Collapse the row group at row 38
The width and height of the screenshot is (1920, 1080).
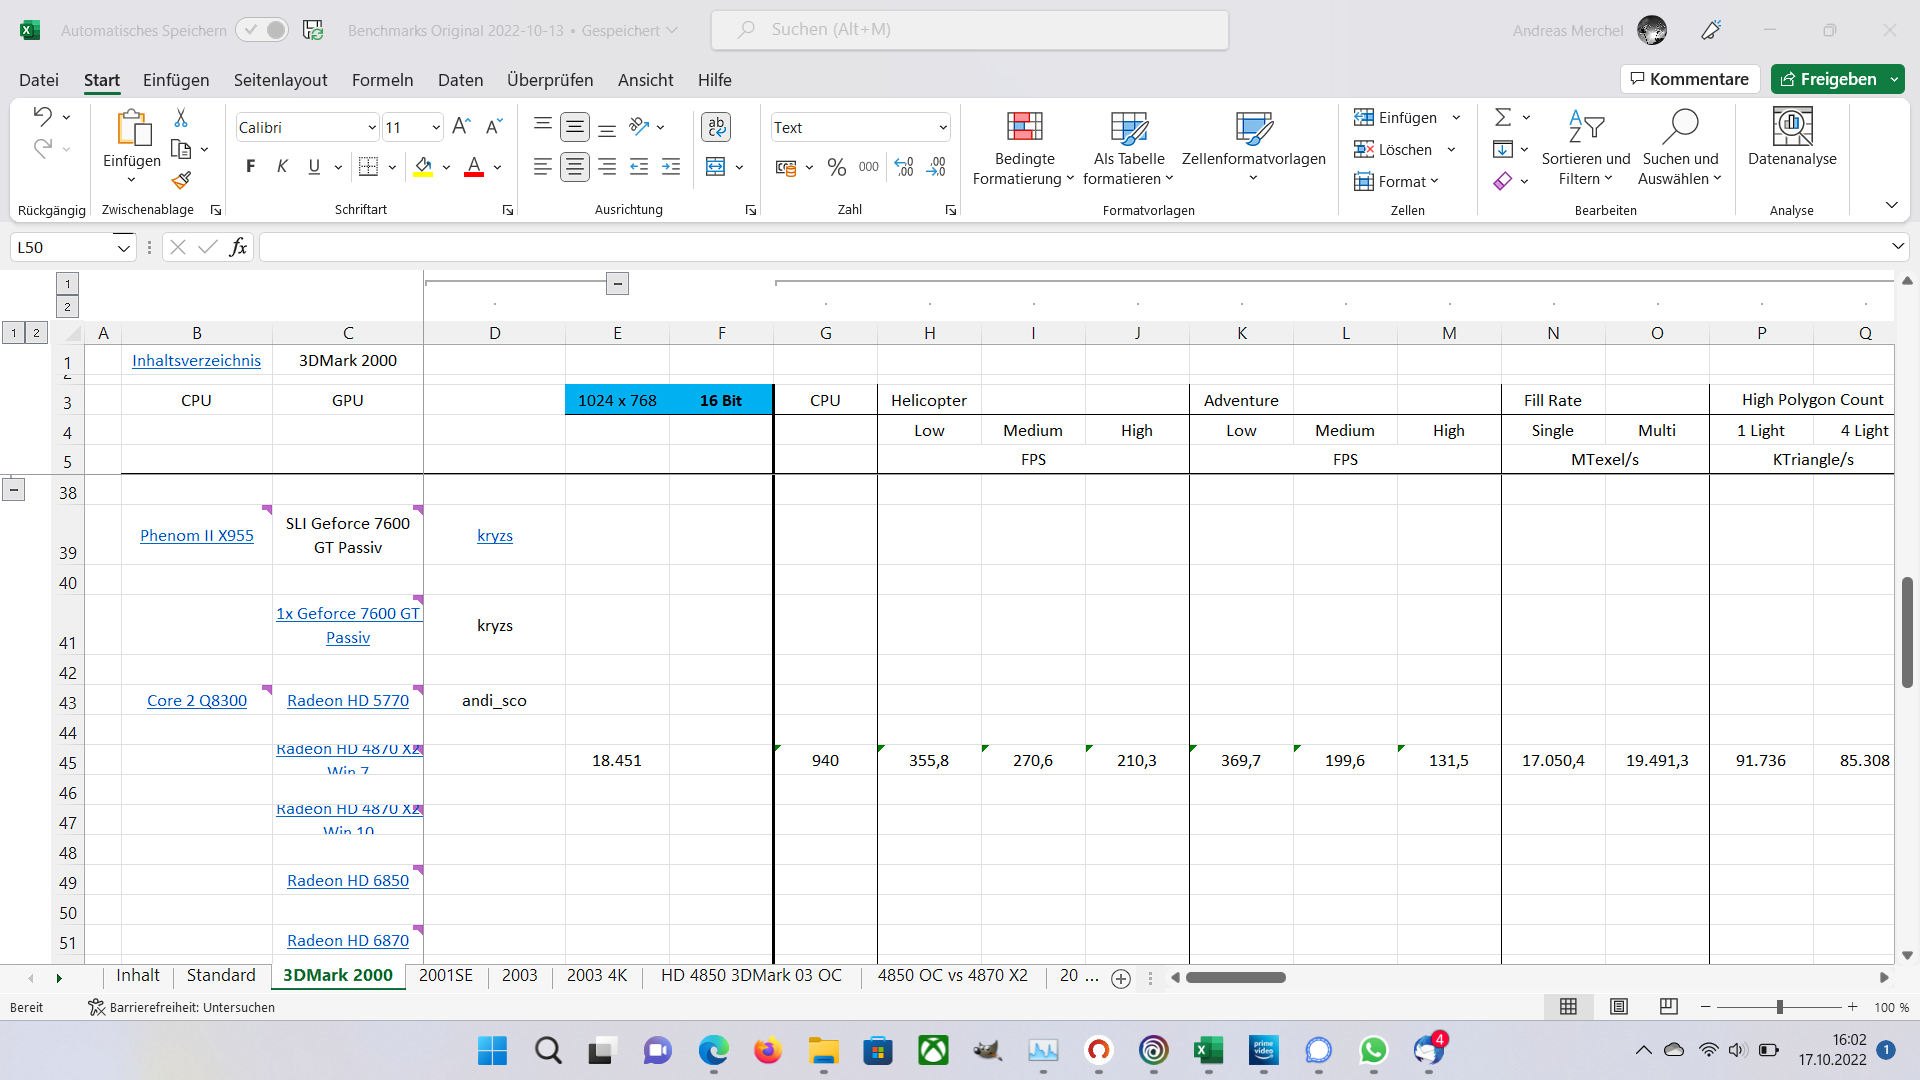[x=14, y=490]
